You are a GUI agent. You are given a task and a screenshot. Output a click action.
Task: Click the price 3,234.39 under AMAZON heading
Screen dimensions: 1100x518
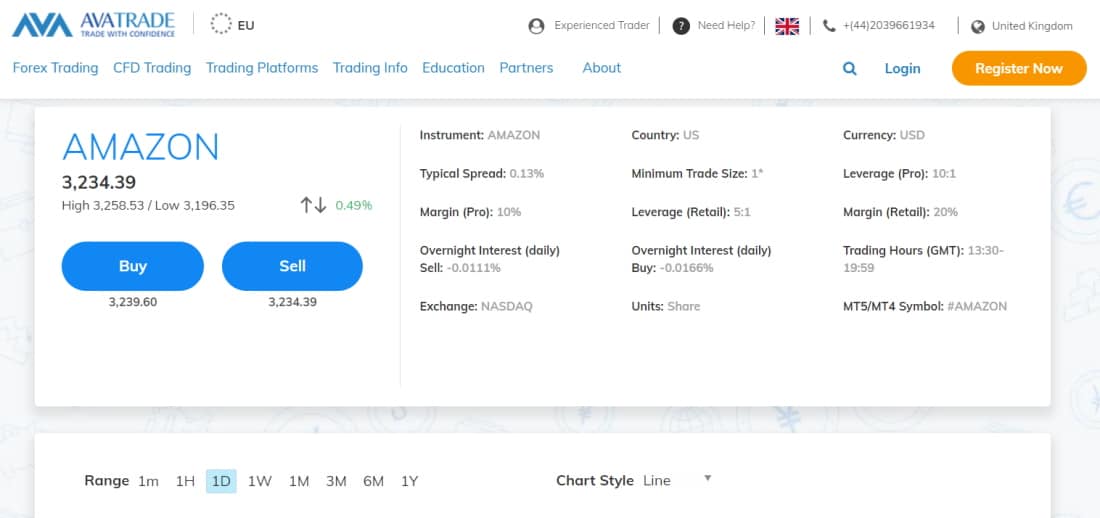[99, 182]
